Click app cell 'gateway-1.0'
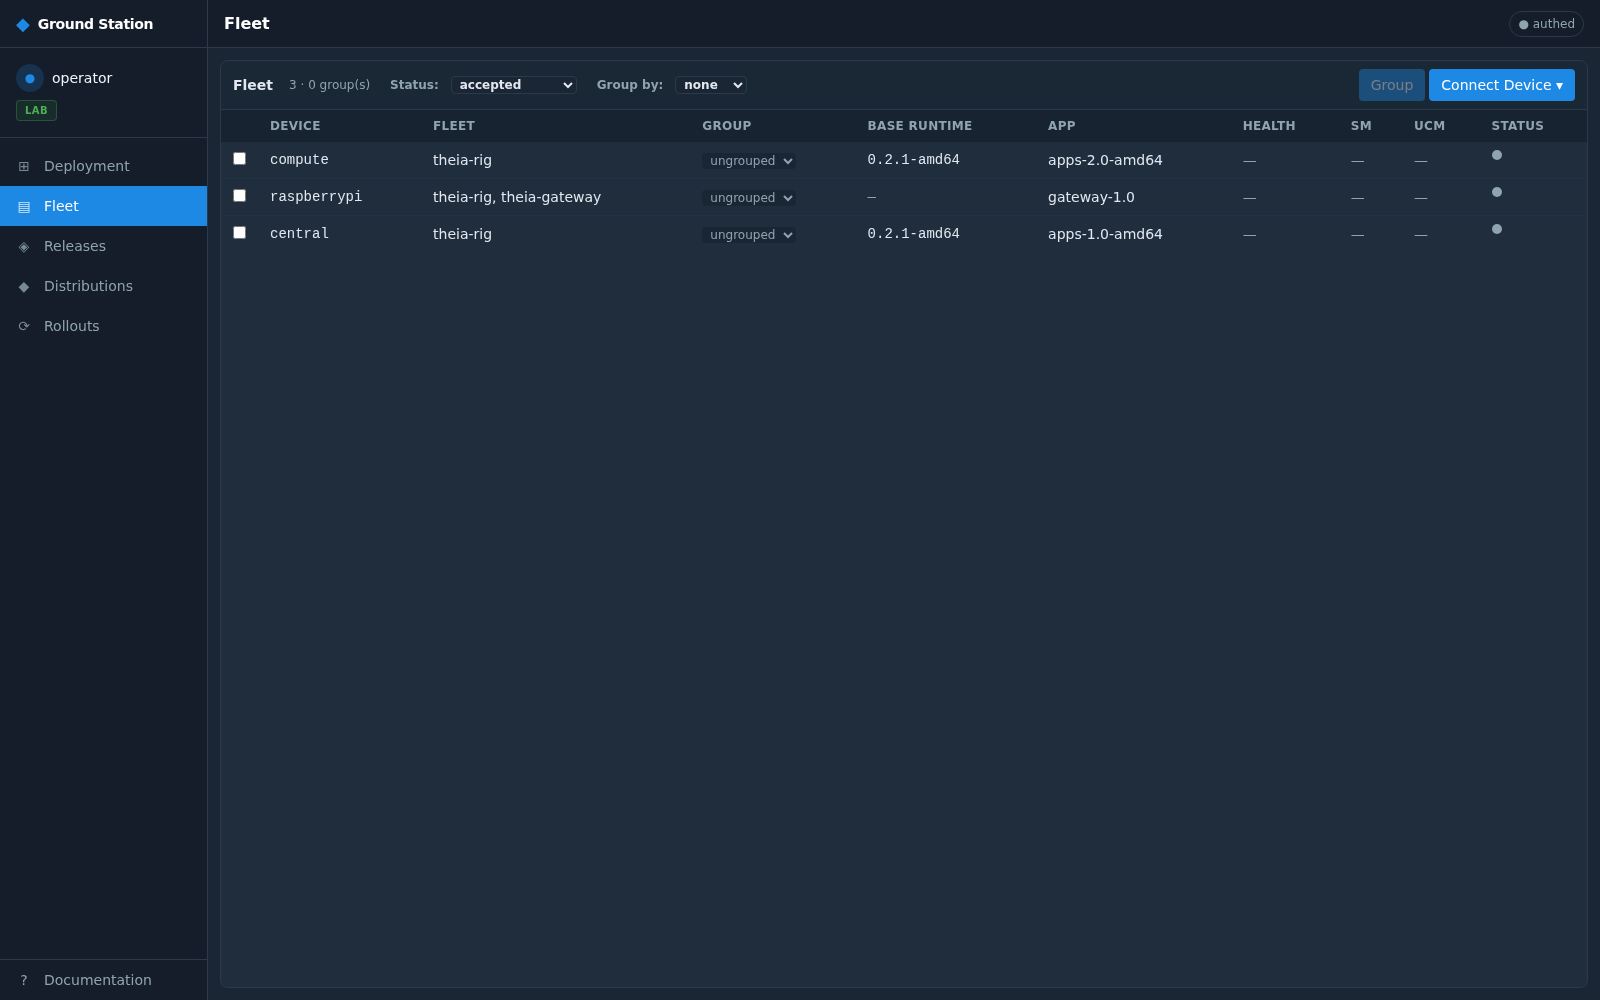This screenshot has height=1000, width=1600. (1091, 197)
